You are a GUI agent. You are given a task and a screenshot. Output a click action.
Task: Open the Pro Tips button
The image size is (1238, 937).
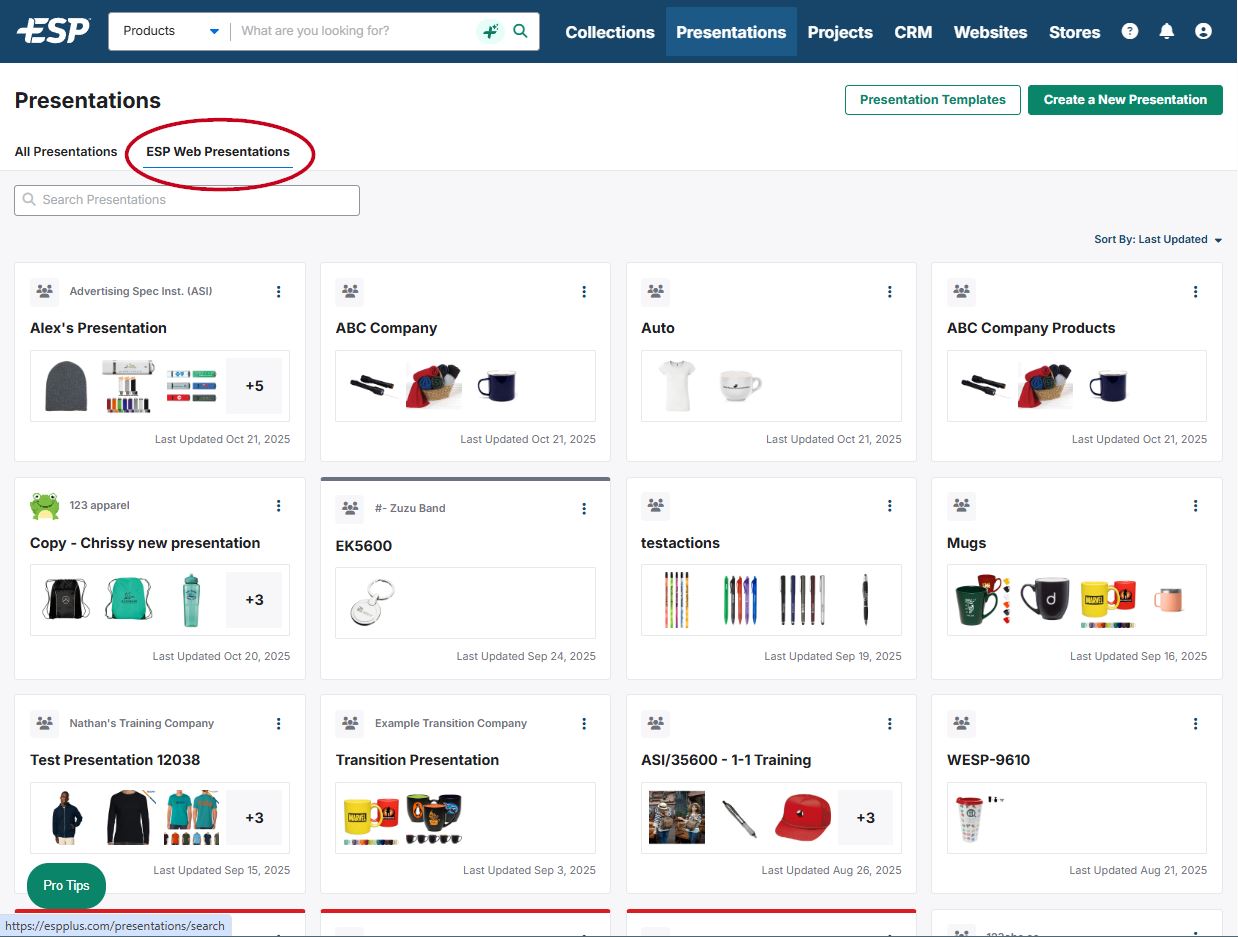pos(66,885)
